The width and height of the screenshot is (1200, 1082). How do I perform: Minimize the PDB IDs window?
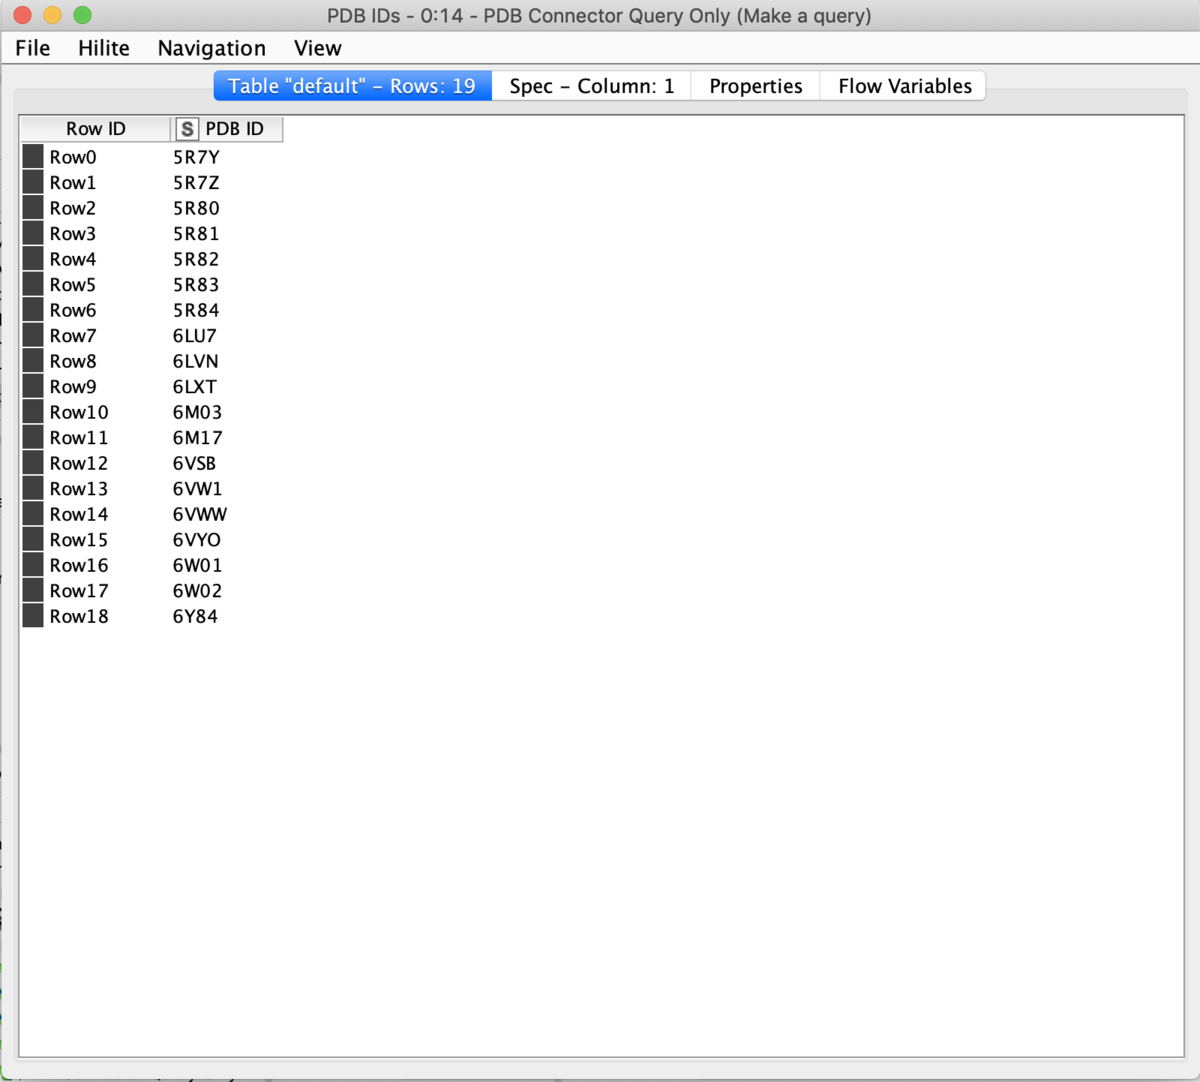(x=52, y=15)
